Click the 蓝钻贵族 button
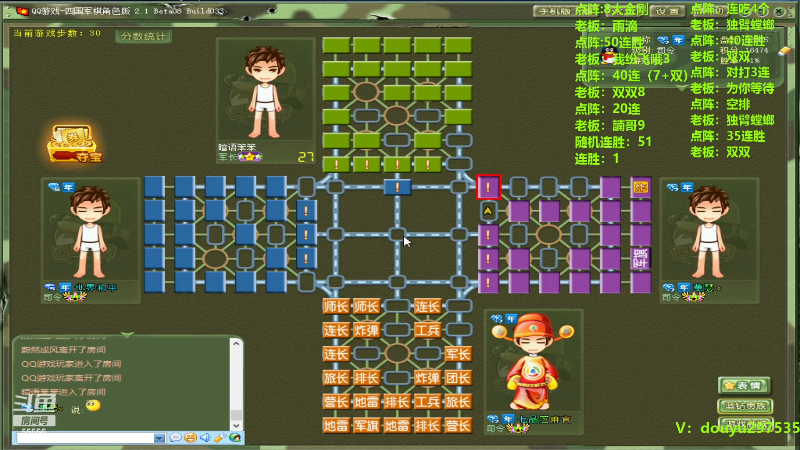The width and height of the screenshot is (800, 450). point(744,406)
